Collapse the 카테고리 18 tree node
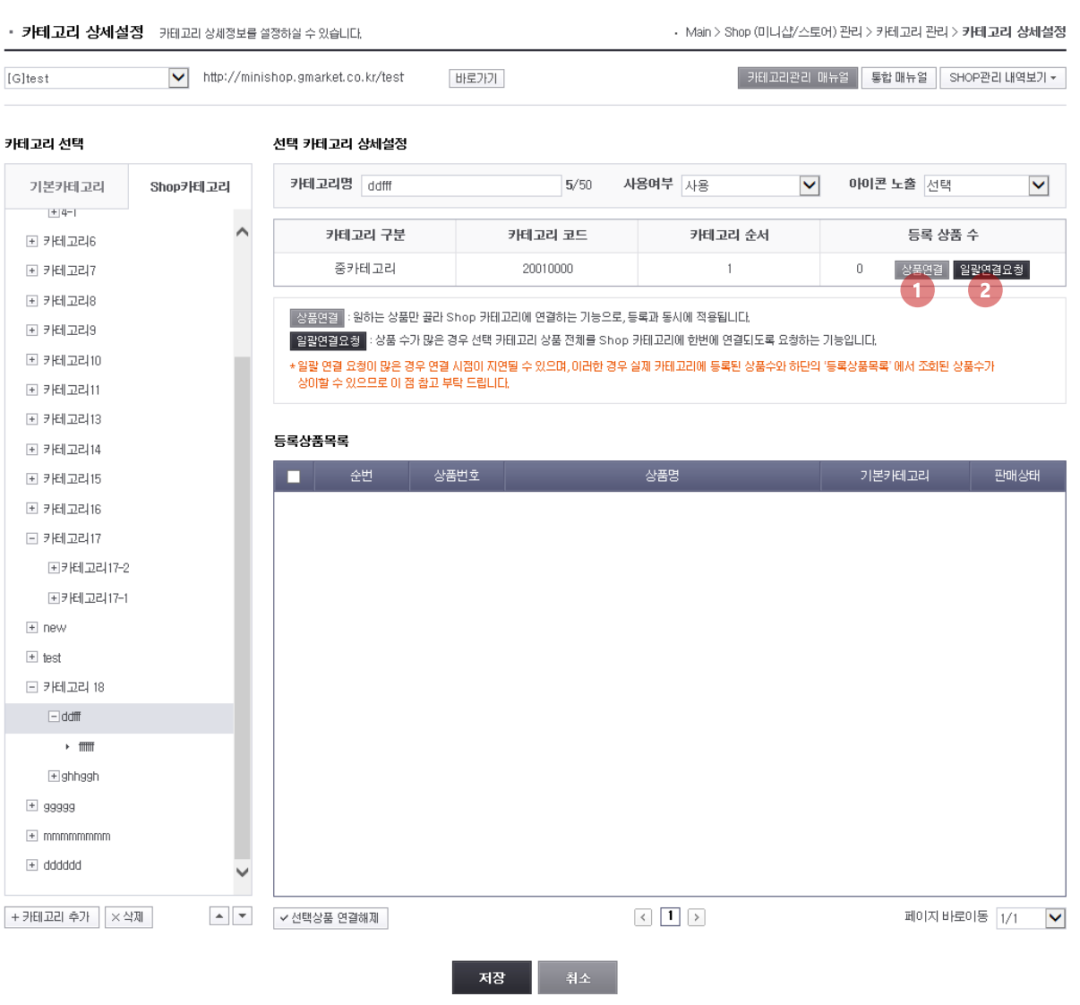The width and height of the screenshot is (1080, 1005). coord(32,687)
